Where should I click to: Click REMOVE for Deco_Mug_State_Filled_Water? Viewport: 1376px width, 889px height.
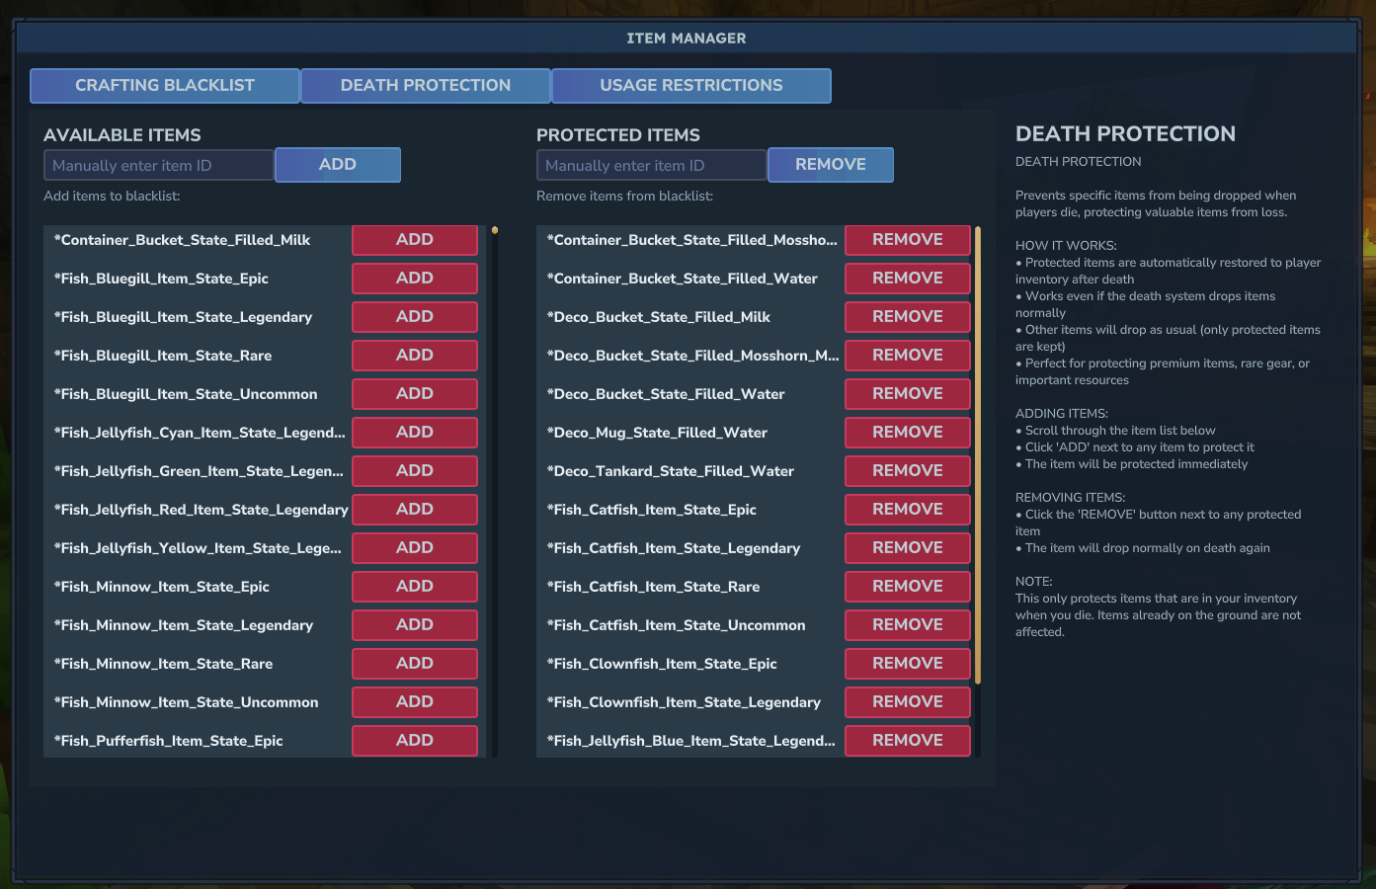907,432
